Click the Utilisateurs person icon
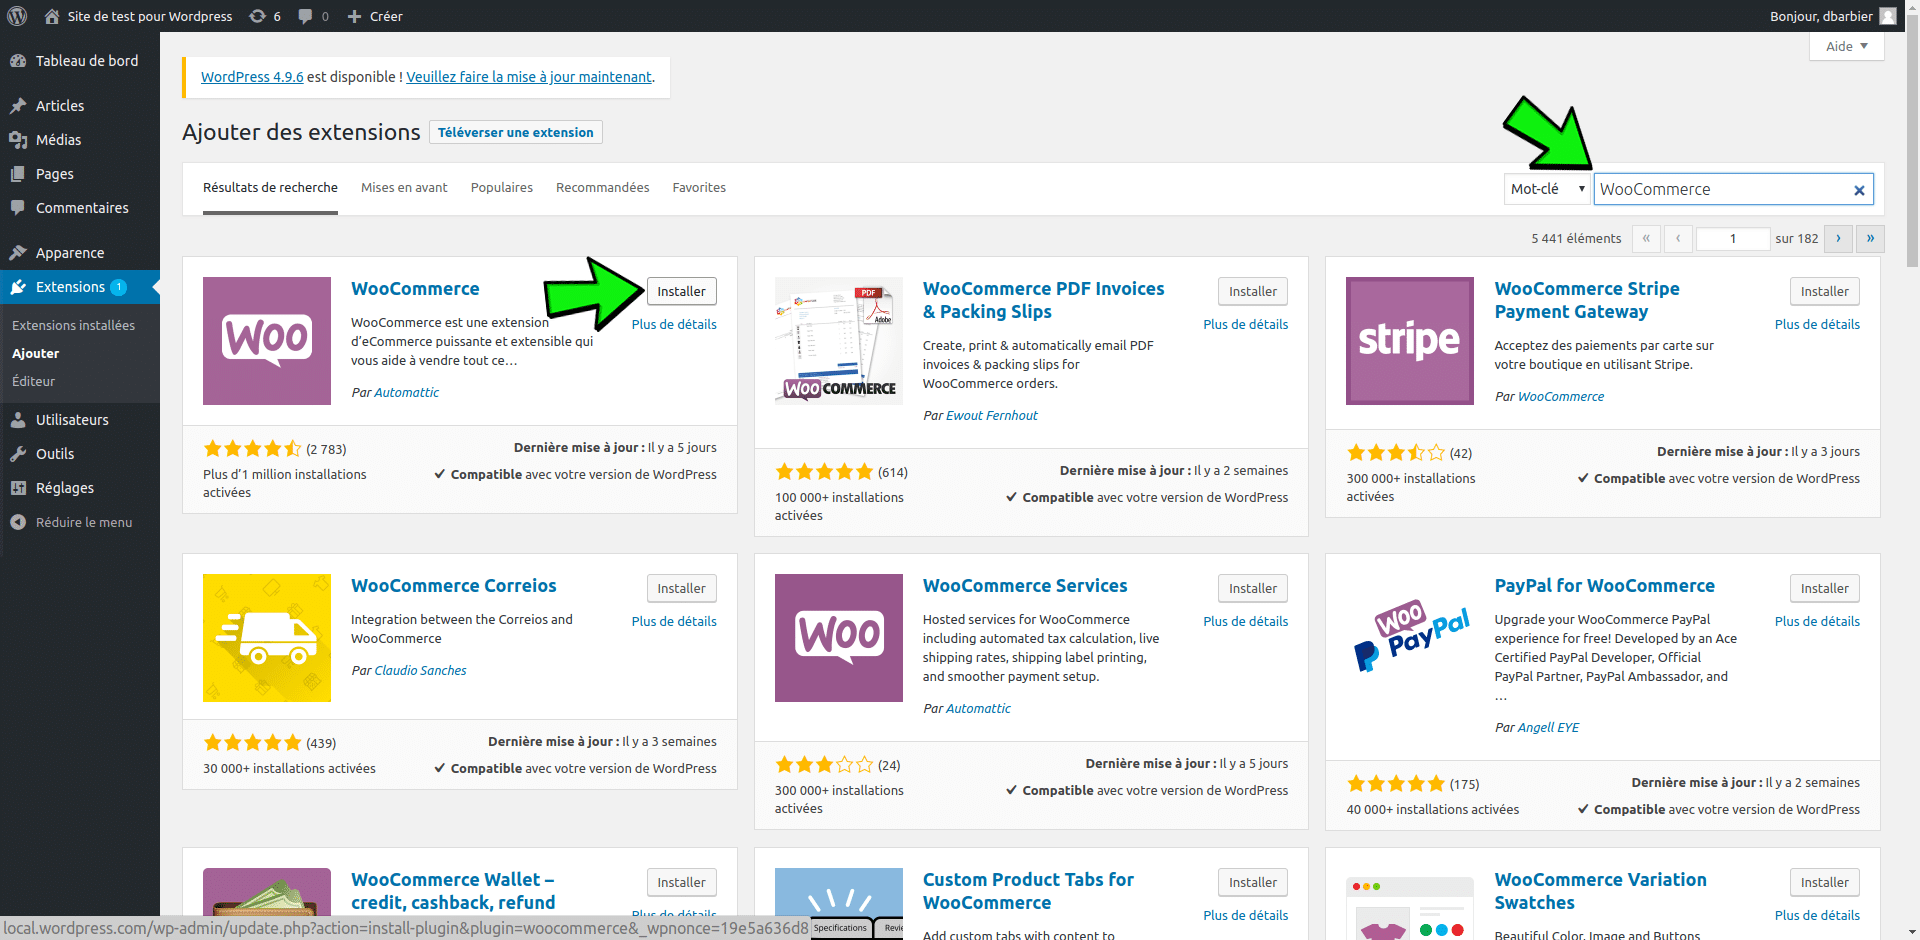The width and height of the screenshot is (1920, 940). pos(18,420)
